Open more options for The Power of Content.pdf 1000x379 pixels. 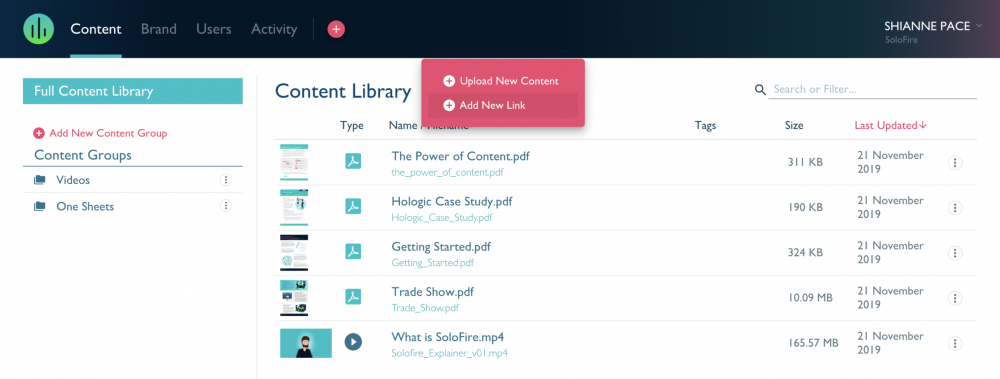[x=955, y=163]
